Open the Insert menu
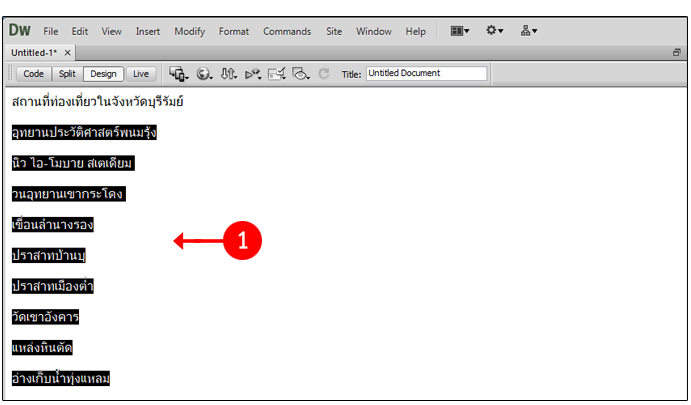691x405 pixels. tap(148, 32)
